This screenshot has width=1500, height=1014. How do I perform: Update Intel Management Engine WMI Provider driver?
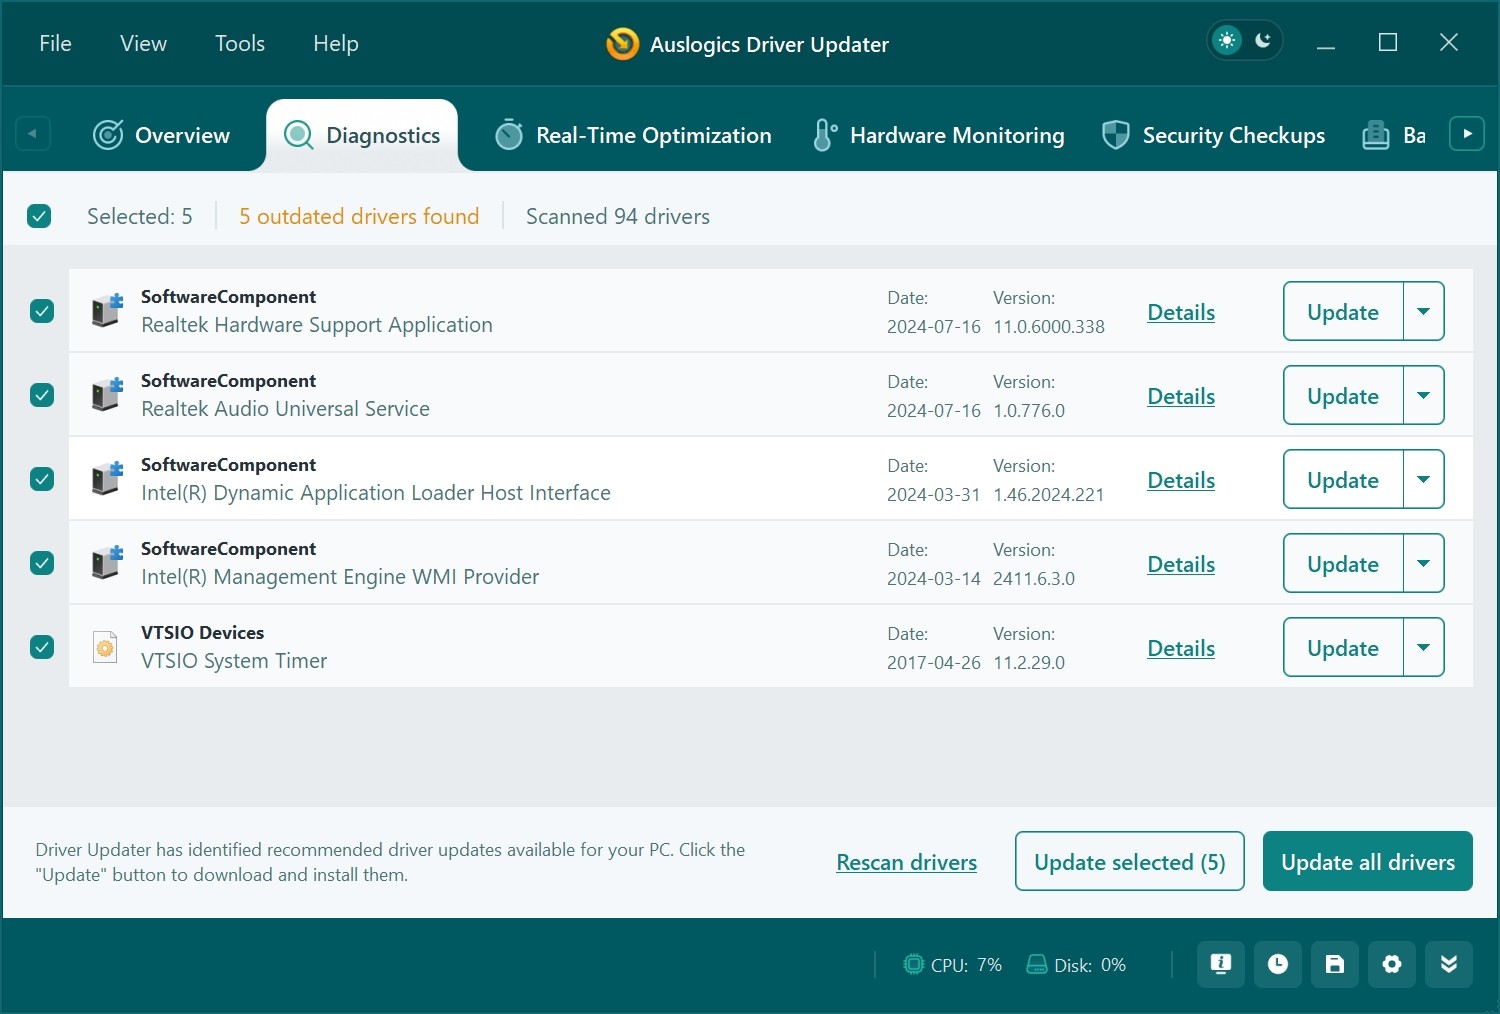coord(1343,563)
